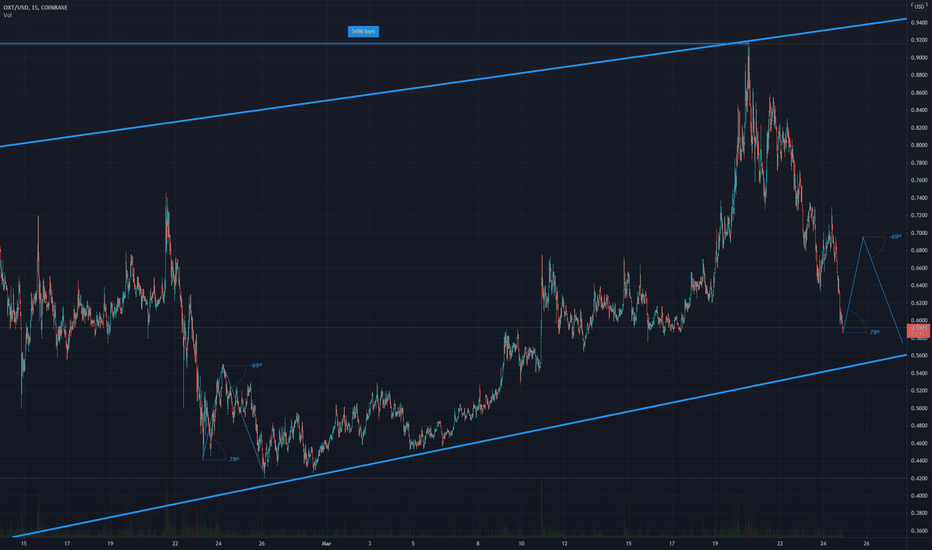Image resolution: width=932 pixels, height=550 pixels.
Task: Click the 0.6600 price axis label
Action: 919,268
